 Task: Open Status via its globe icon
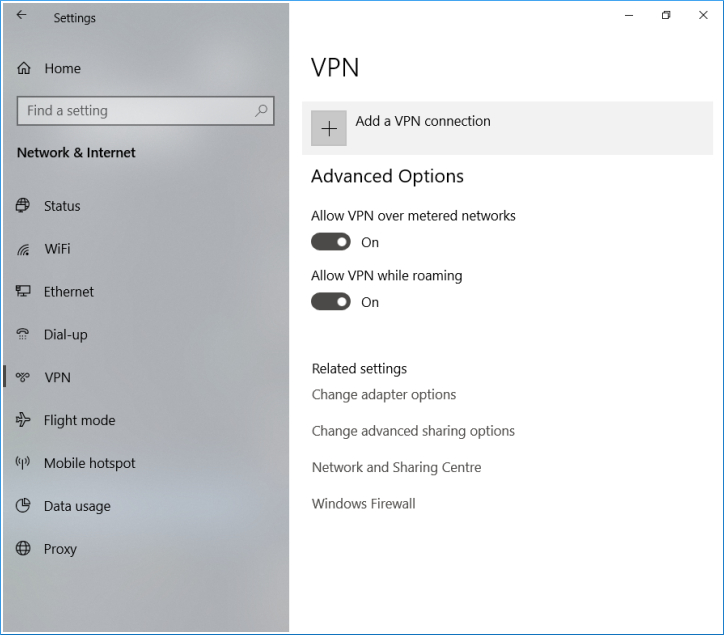23,206
